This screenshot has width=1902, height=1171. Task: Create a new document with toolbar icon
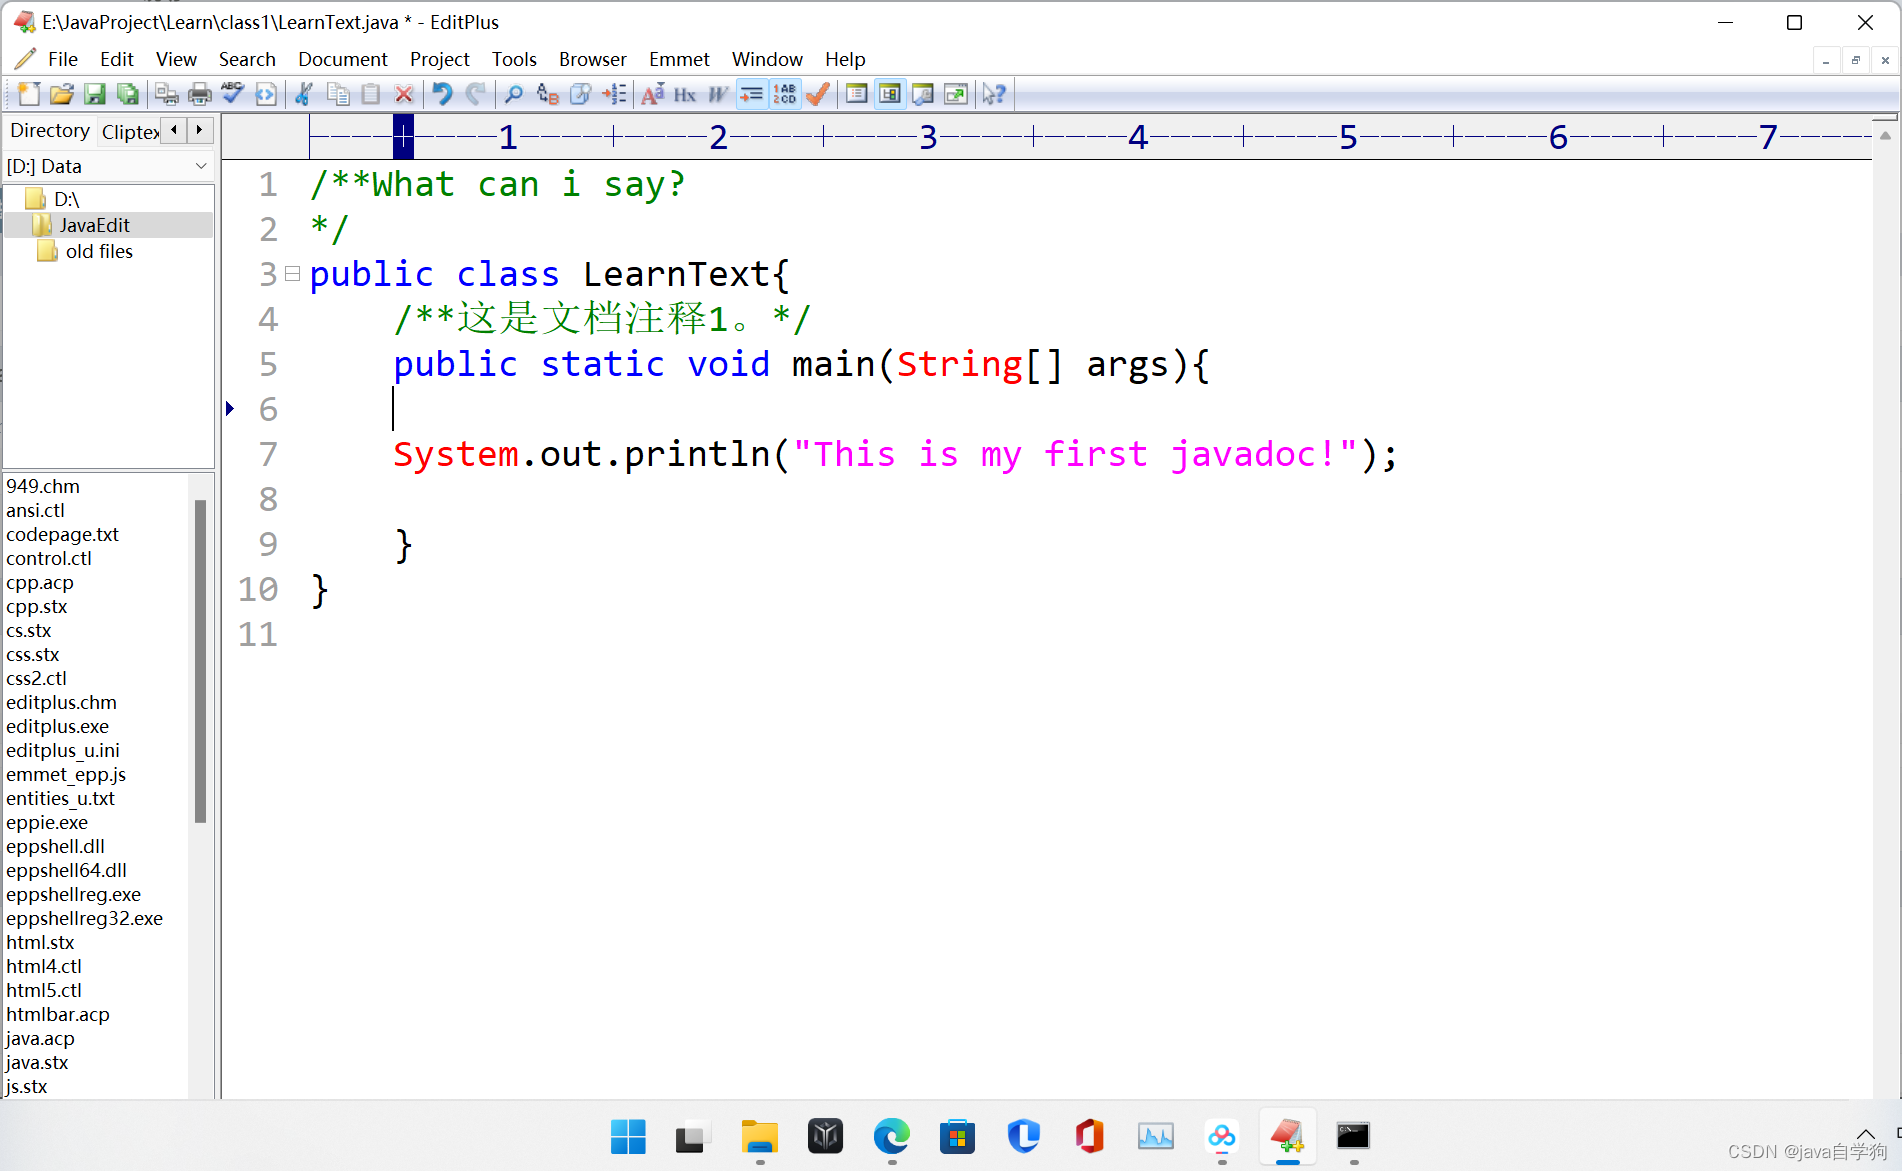pyautogui.click(x=29, y=94)
